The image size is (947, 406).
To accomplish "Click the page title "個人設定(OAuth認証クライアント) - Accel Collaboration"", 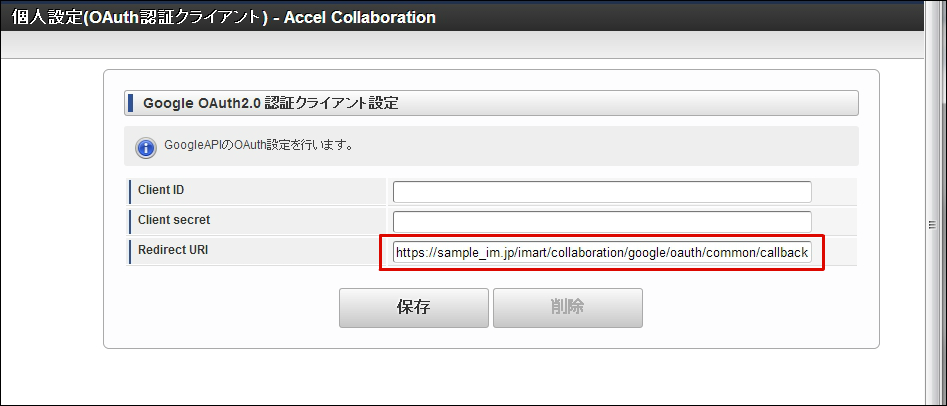I will (x=223, y=17).
